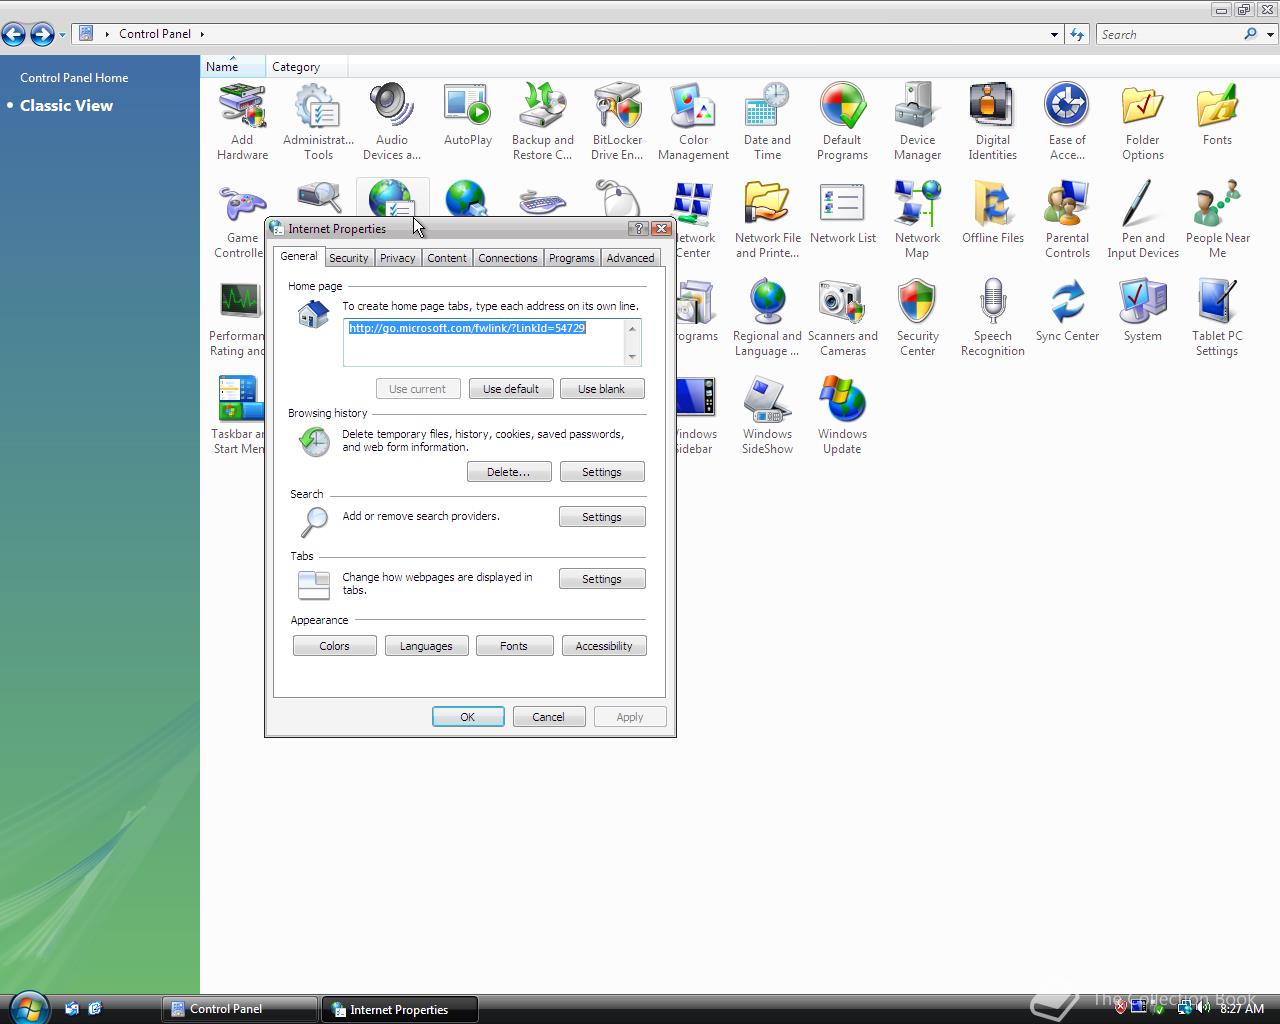Open Audio Devices applet

click(x=391, y=122)
